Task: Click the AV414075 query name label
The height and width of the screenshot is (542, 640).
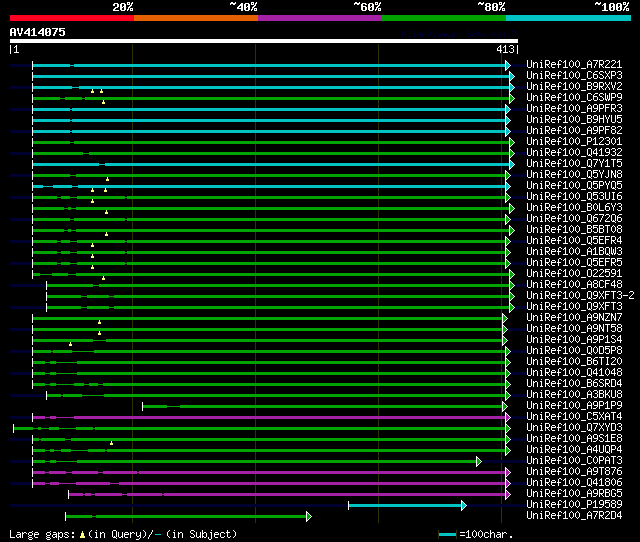Action: [x=38, y=32]
